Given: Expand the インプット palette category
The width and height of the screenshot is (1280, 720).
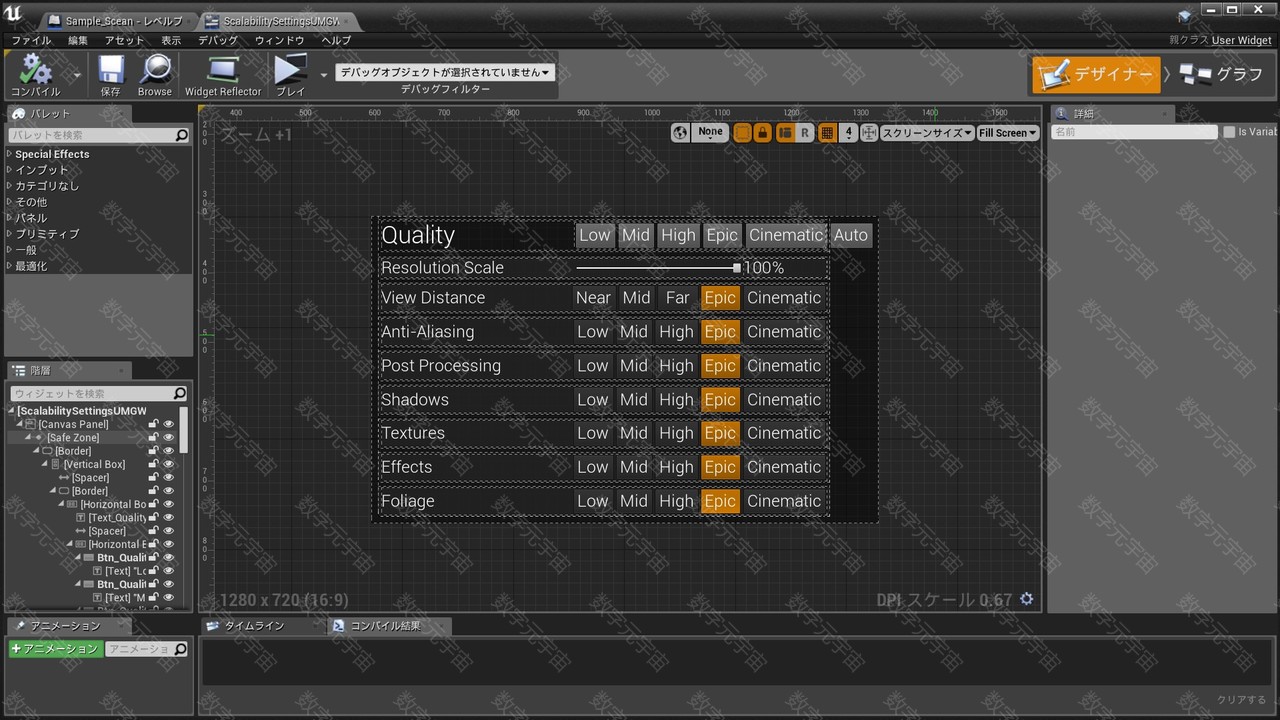Looking at the screenshot, I should (x=9, y=170).
